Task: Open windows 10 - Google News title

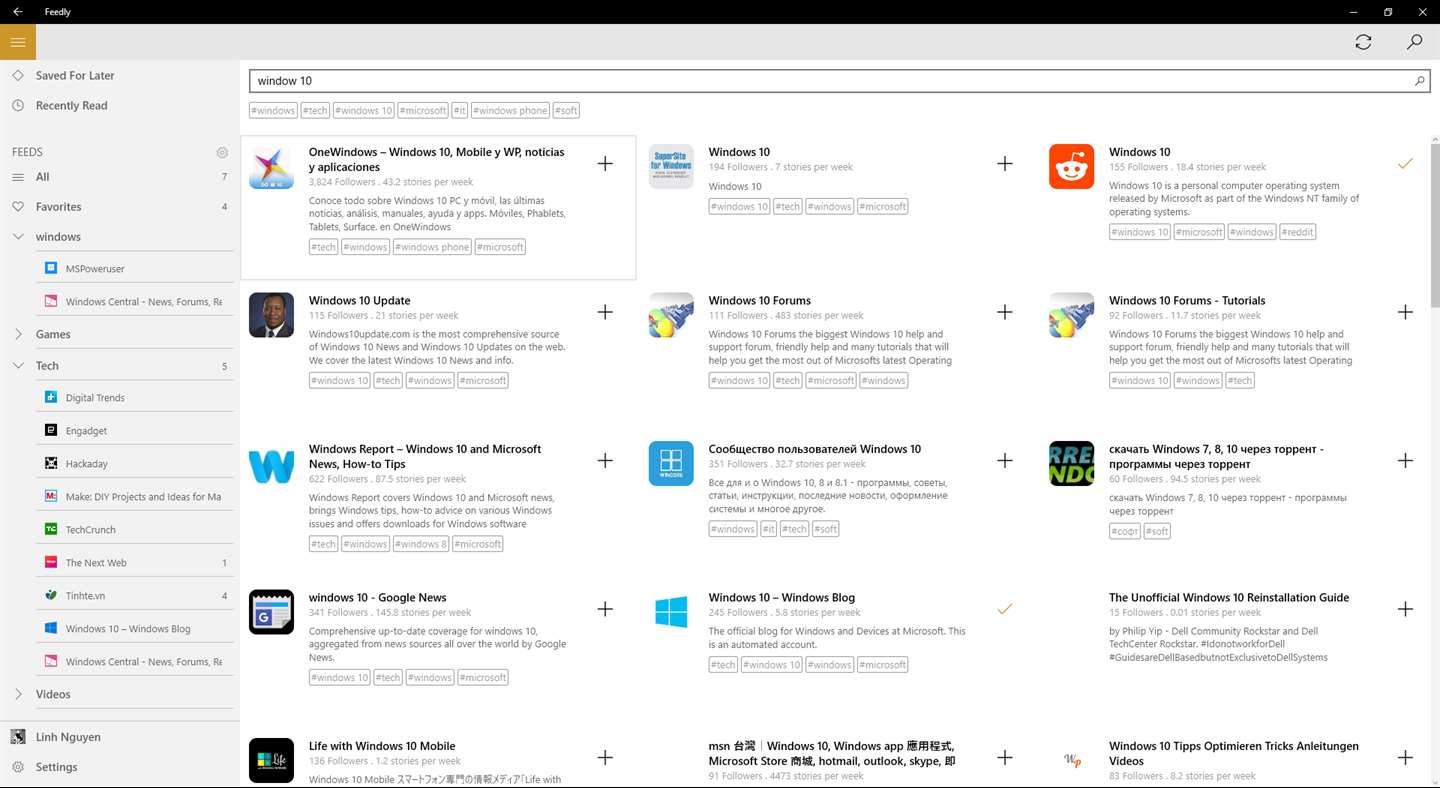Action: click(x=378, y=598)
